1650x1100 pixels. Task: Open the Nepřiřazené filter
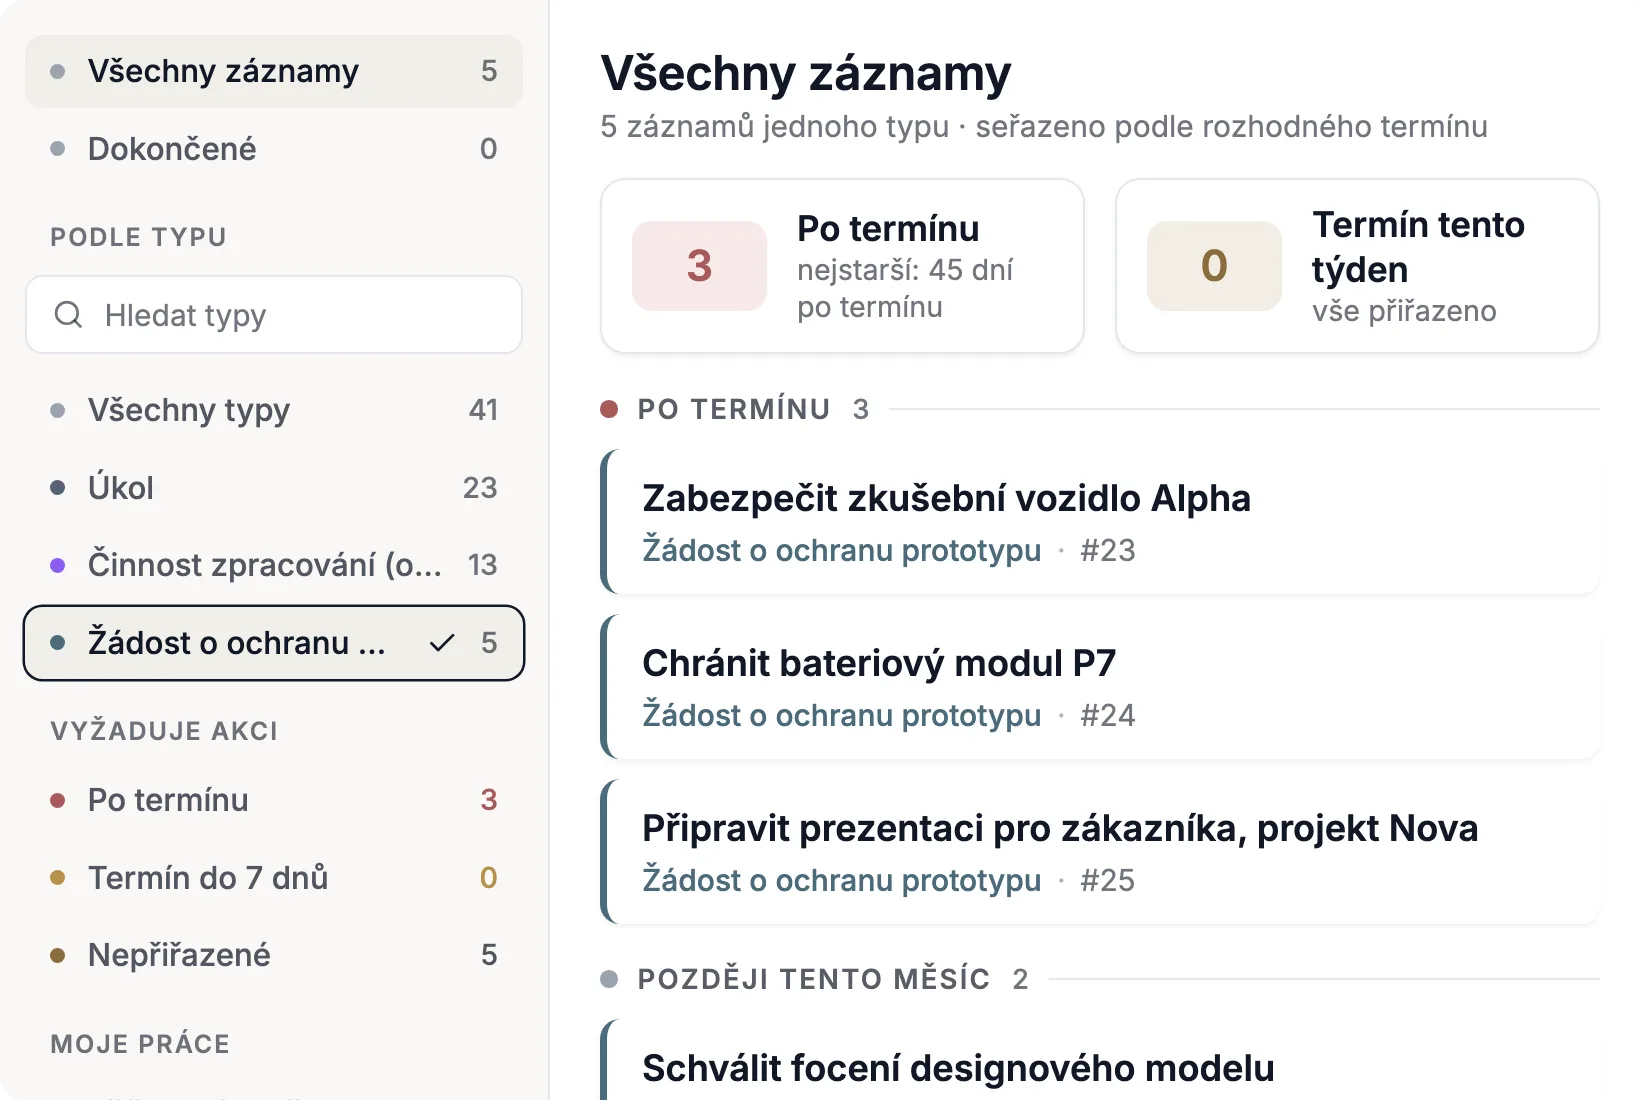coord(274,955)
